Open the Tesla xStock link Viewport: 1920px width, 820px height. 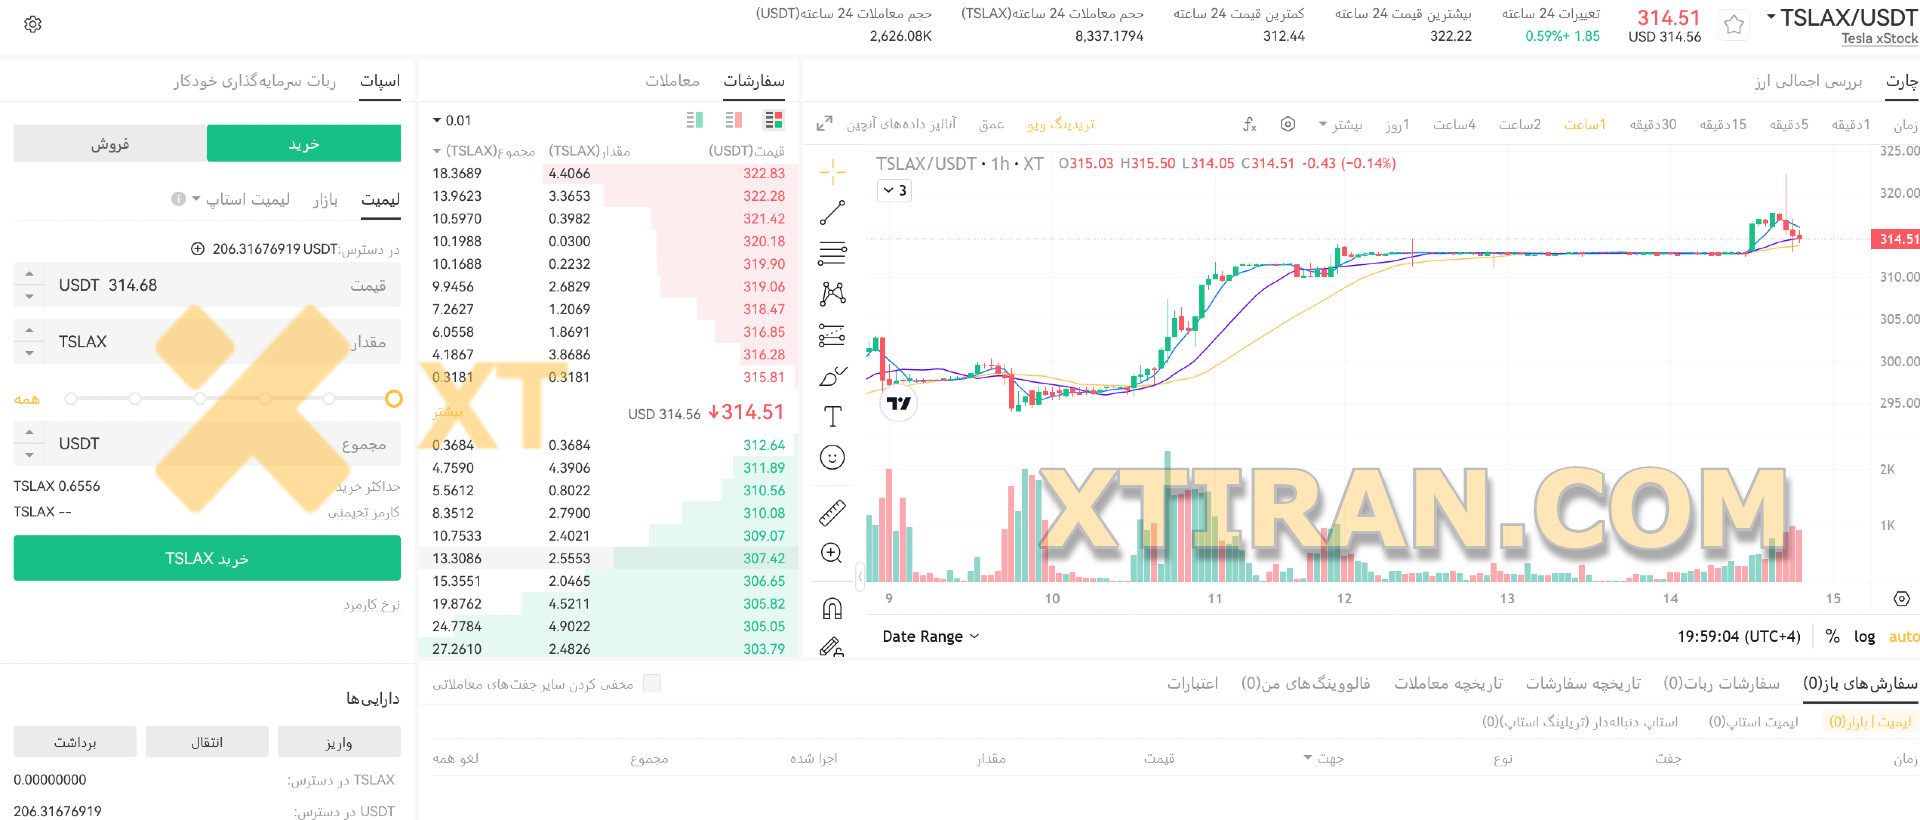coord(1879,38)
